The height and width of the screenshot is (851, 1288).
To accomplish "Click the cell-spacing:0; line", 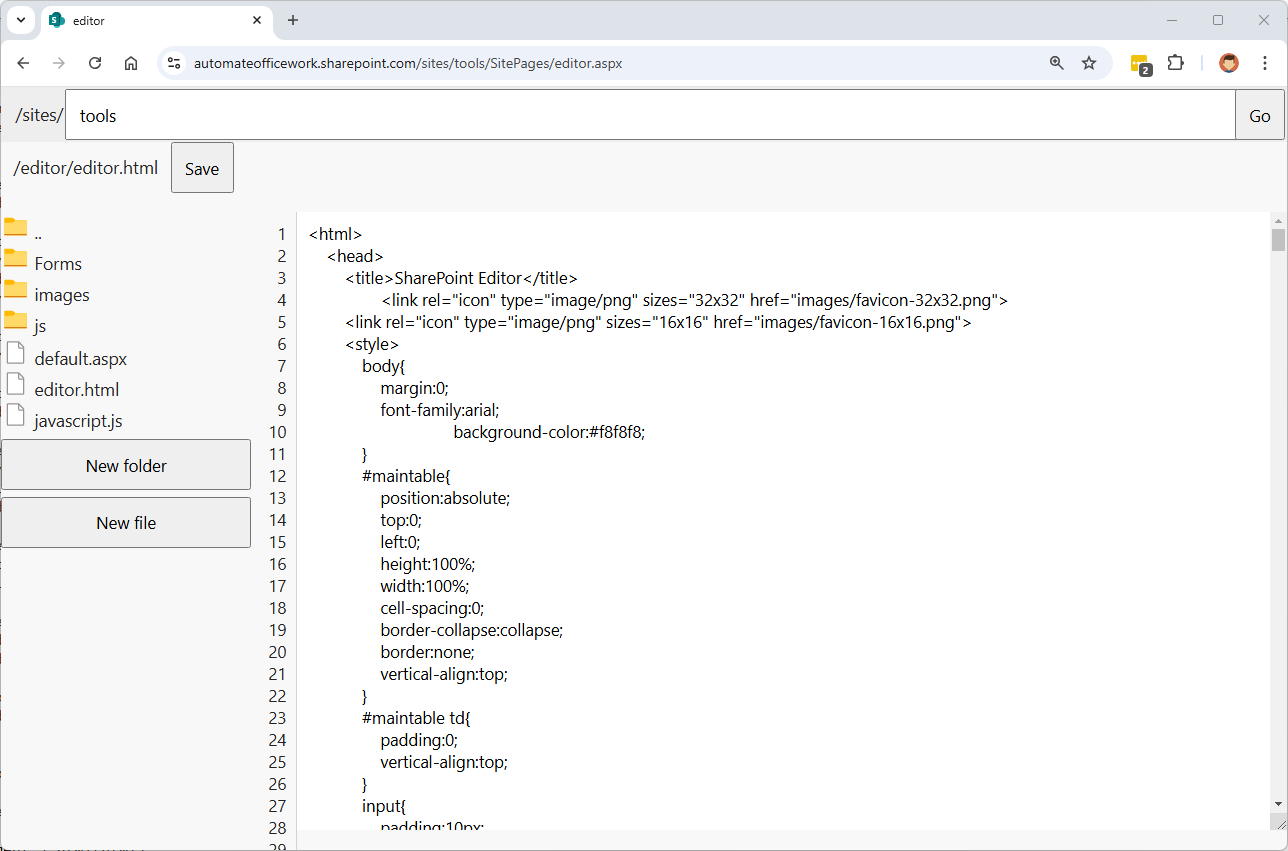I will point(432,608).
